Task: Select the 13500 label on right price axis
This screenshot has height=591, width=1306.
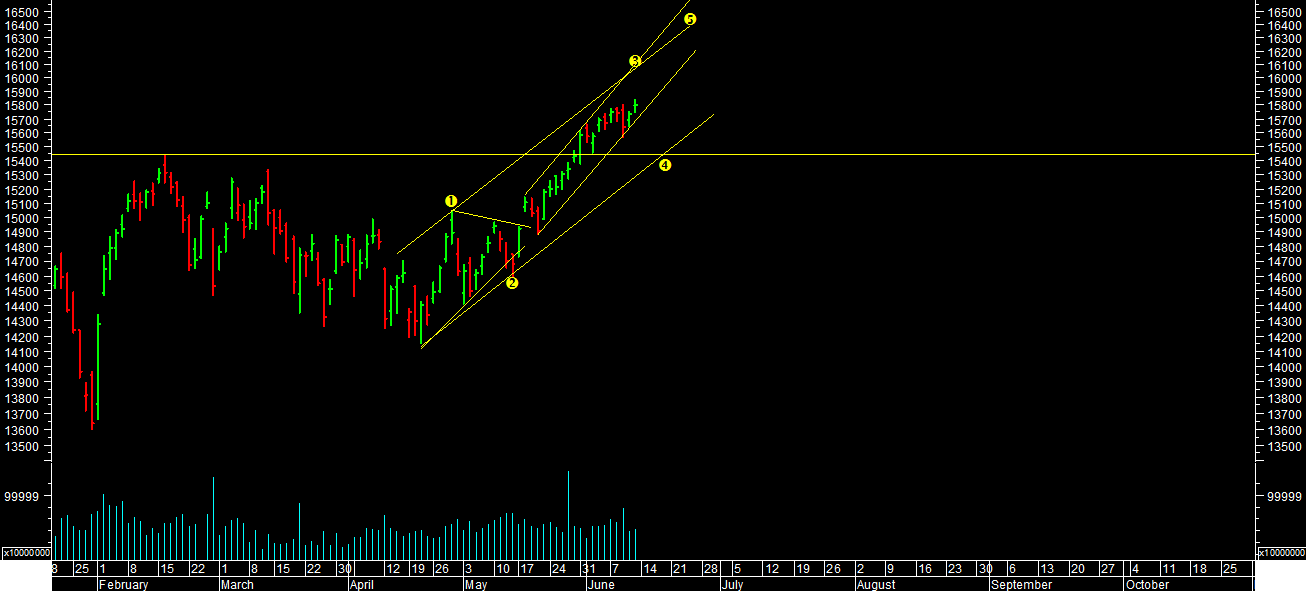Action: (x=1282, y=446)
